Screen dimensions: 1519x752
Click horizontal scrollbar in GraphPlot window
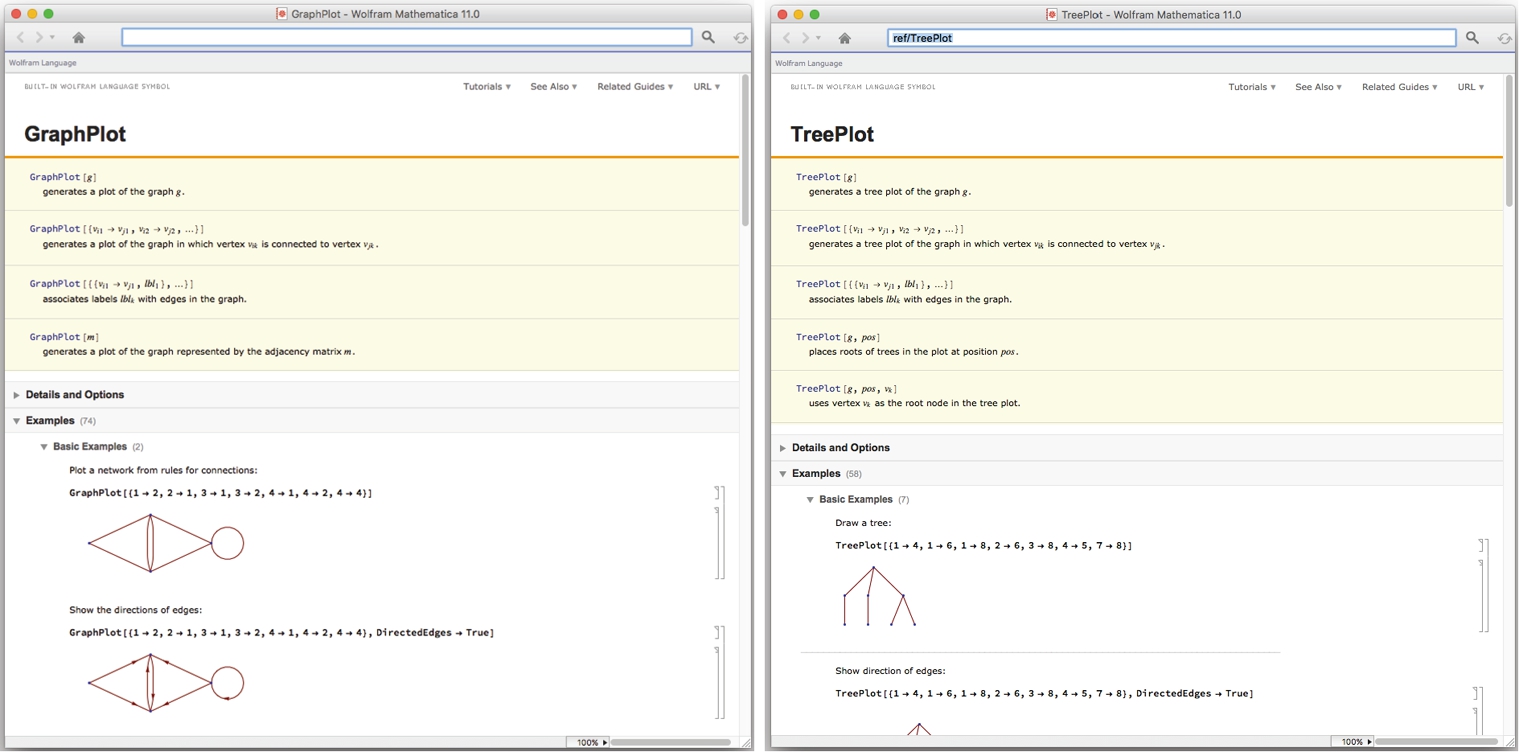pos(670,743)
